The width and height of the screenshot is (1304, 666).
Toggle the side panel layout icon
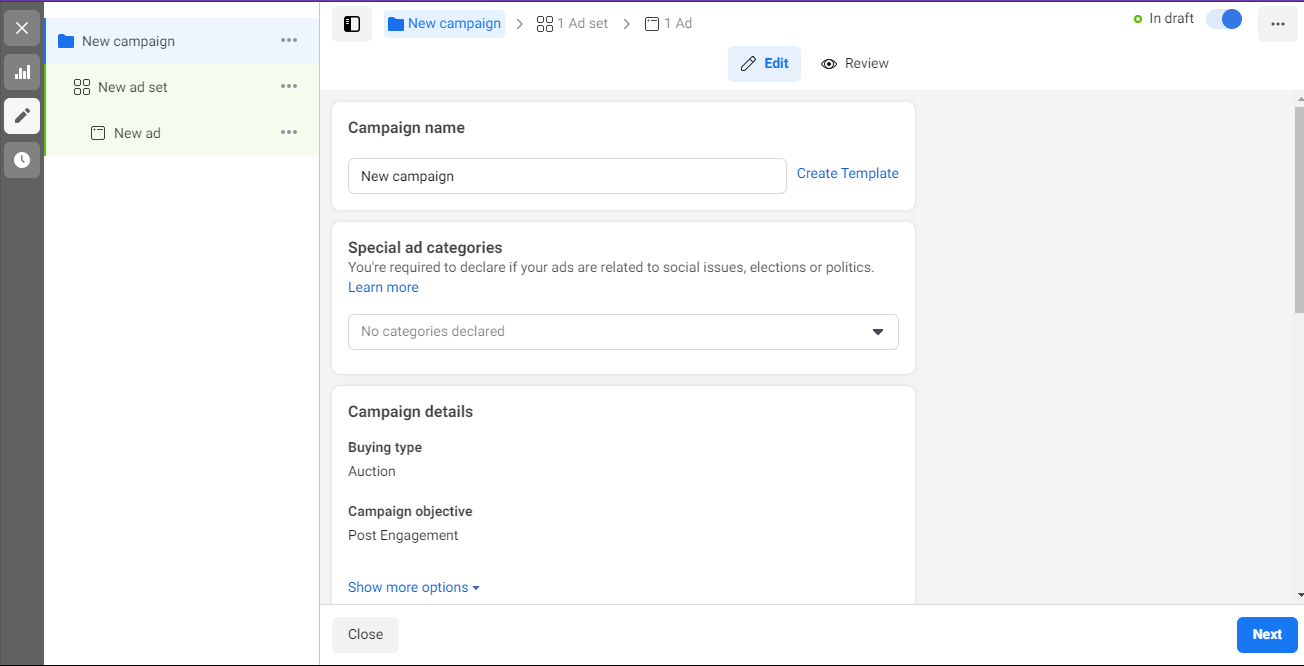(352, 24)
